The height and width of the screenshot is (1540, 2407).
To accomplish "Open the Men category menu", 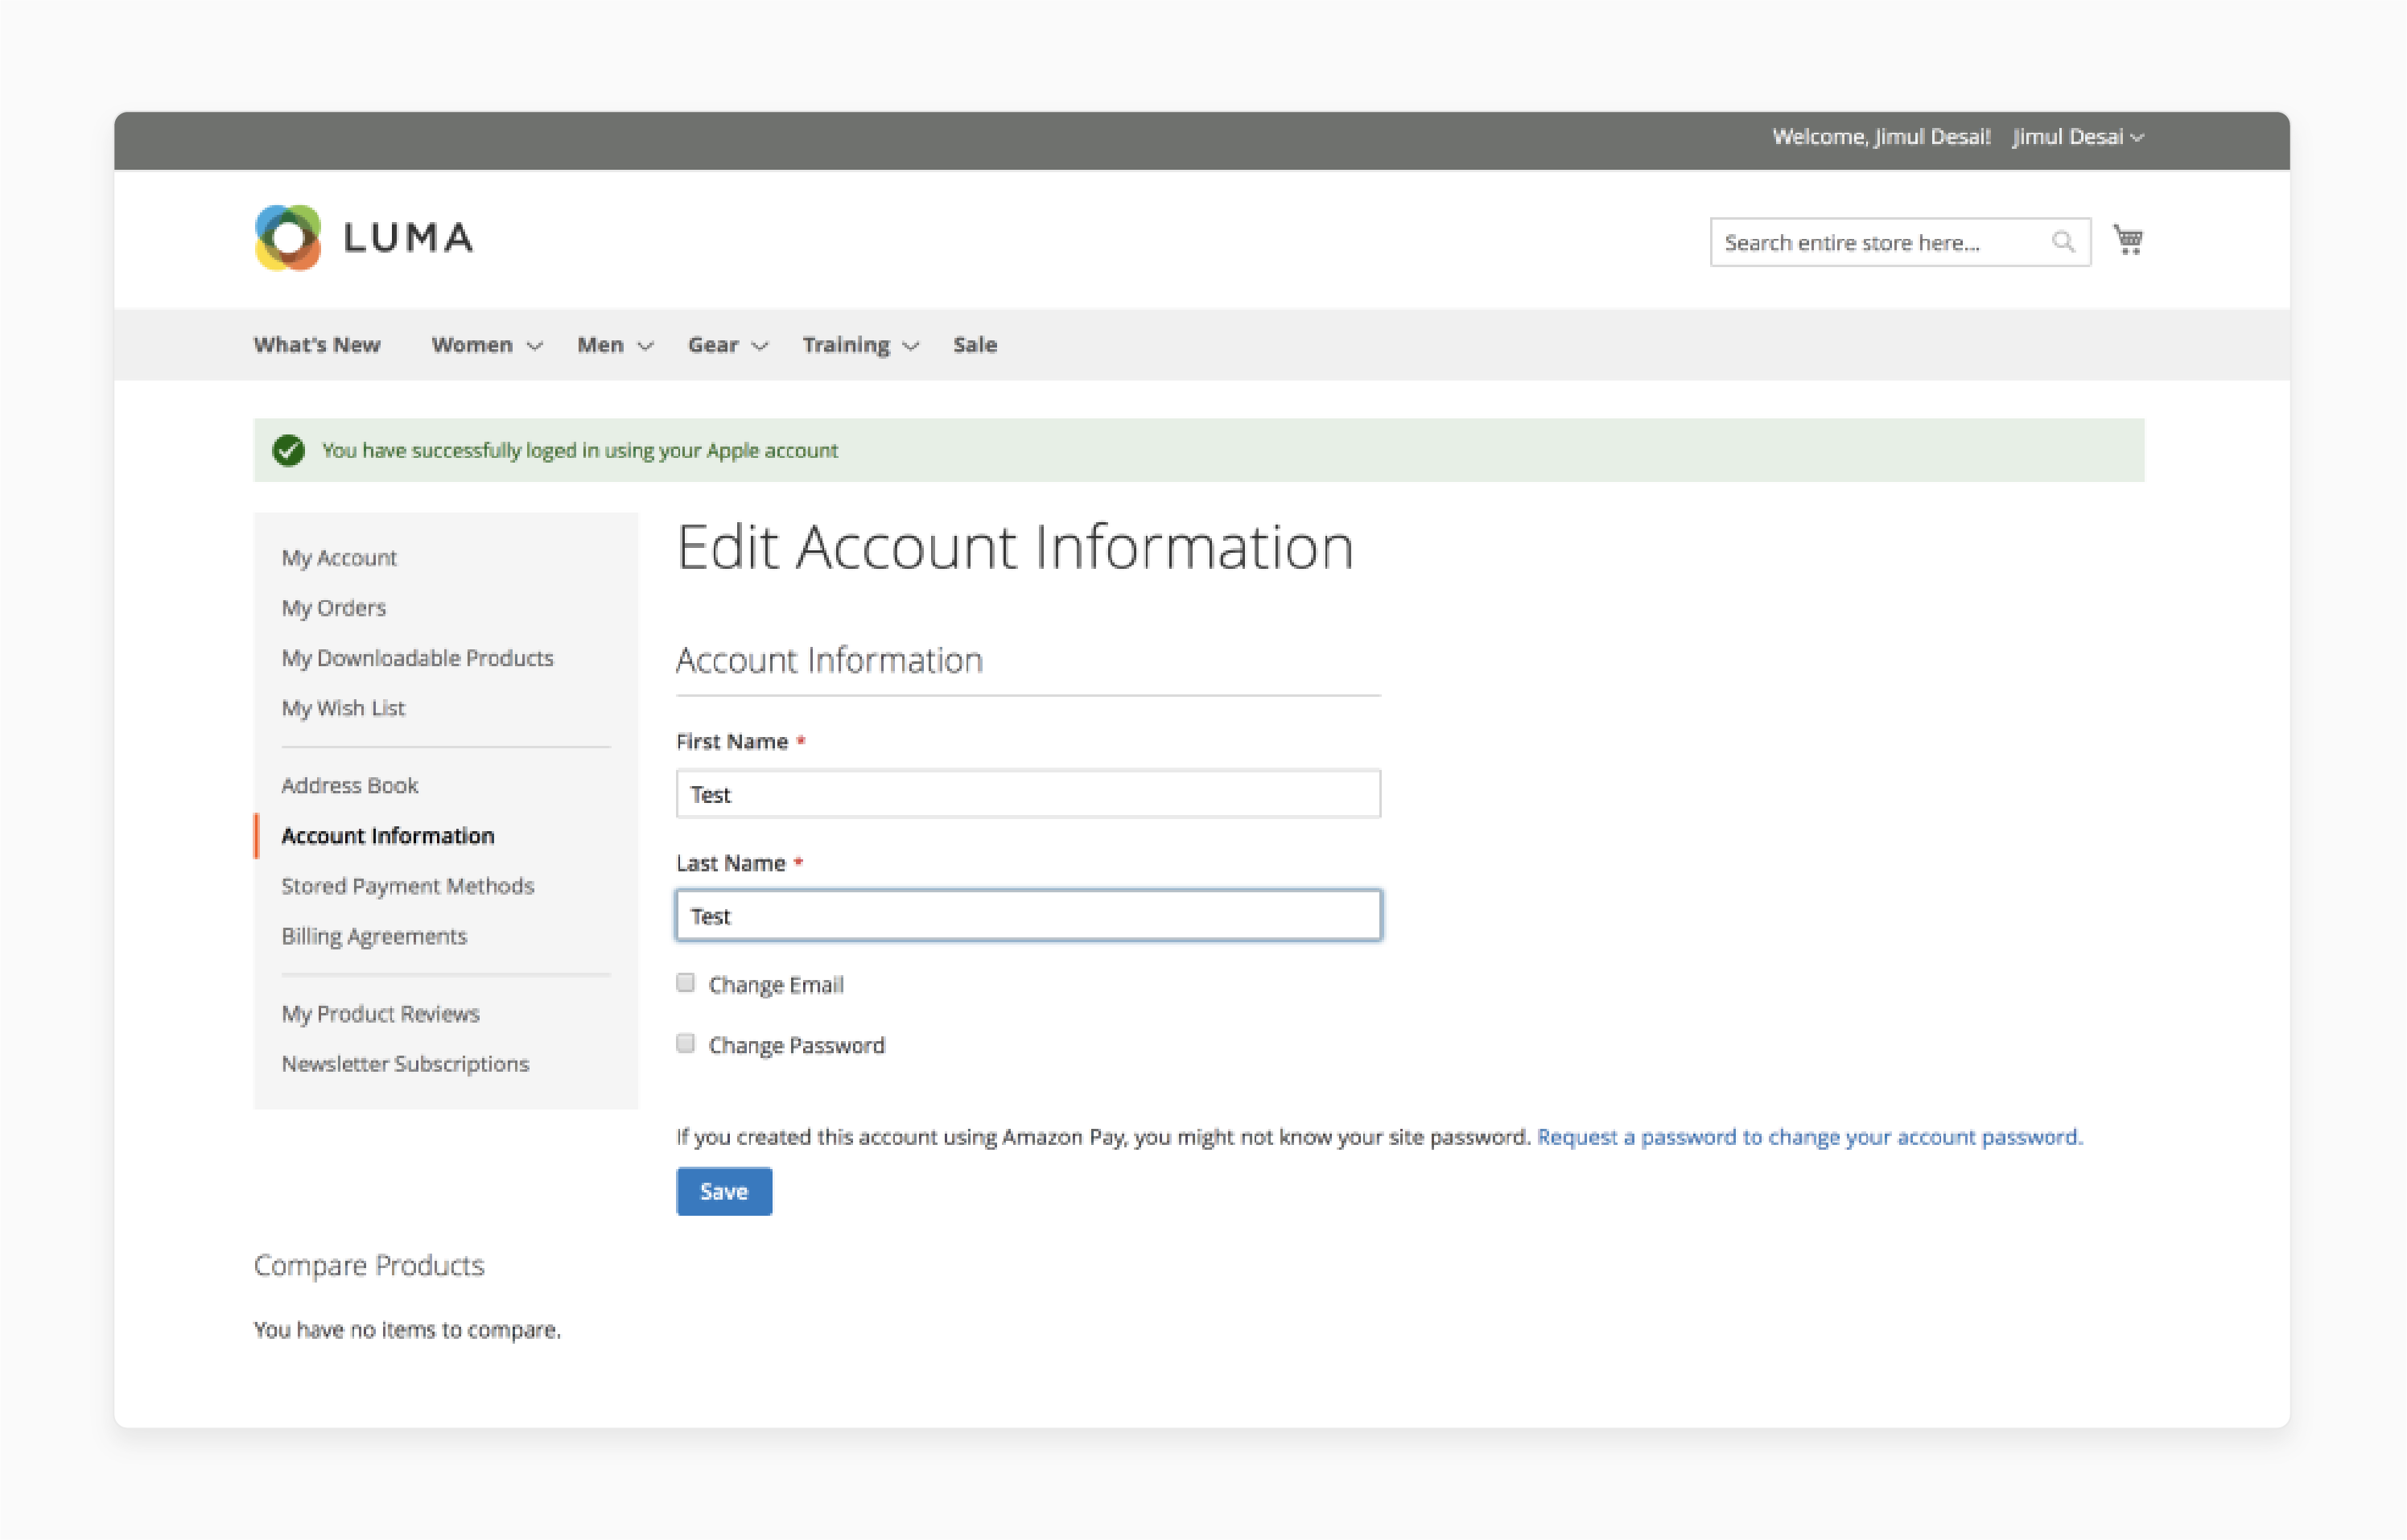I will click(x=600, y=345).
